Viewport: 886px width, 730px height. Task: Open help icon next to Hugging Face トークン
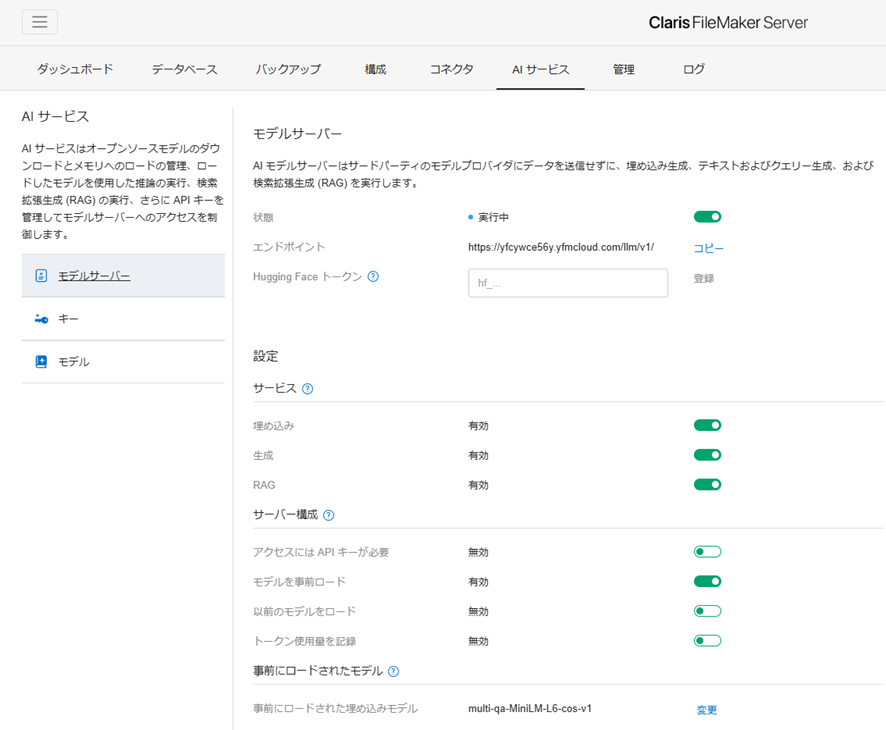point(373,276)
